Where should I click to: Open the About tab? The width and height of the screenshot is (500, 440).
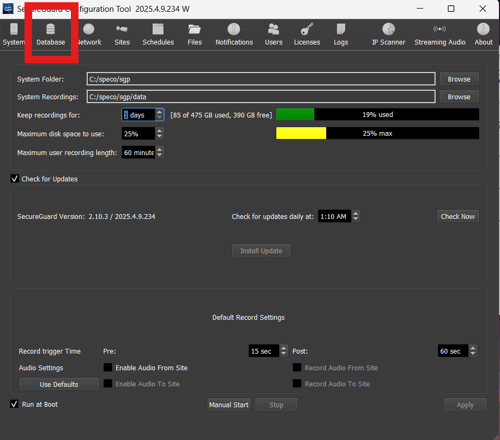[x=483, y=34]
